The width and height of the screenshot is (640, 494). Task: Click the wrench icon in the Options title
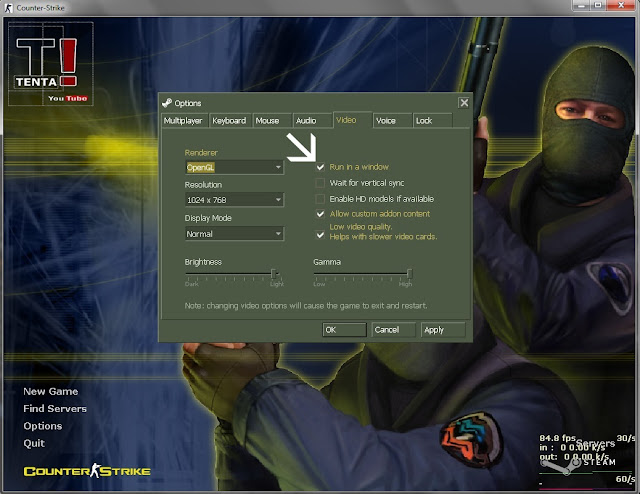click(167, 102)
